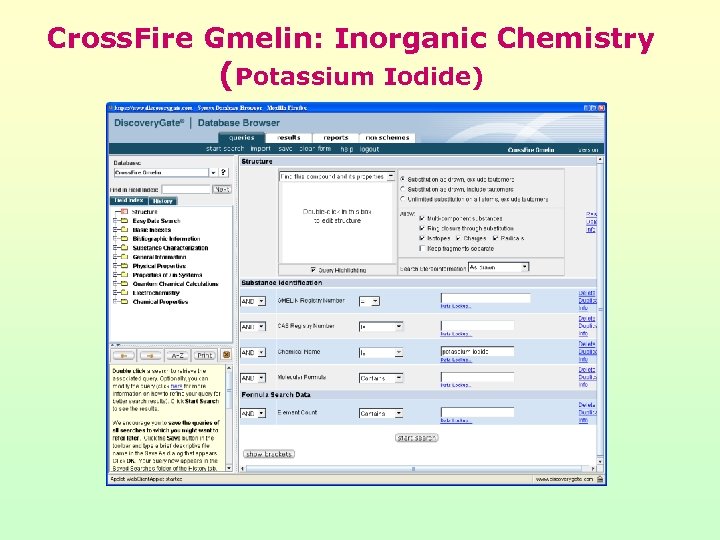
Task: Expand the Bibliographic Information folder
Action: 115,239
